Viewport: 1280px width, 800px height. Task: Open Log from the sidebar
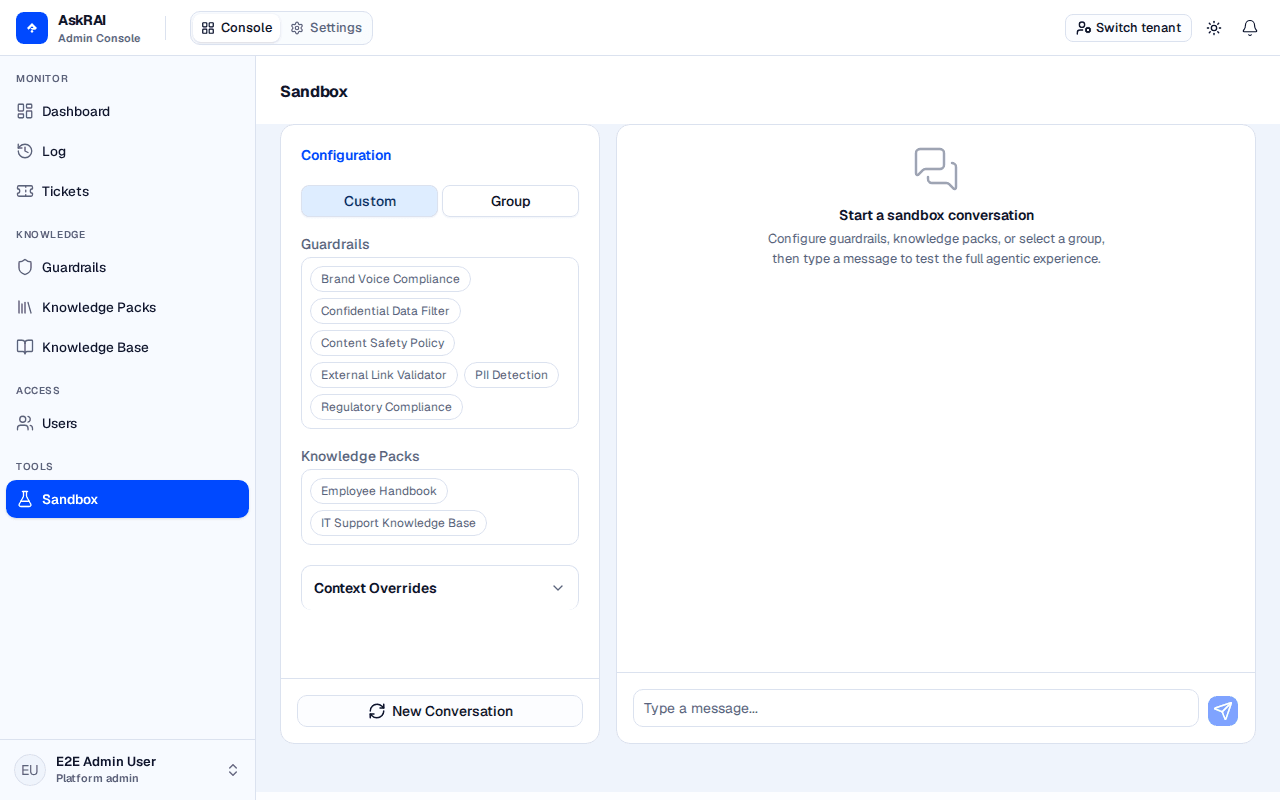pos(127,151)
